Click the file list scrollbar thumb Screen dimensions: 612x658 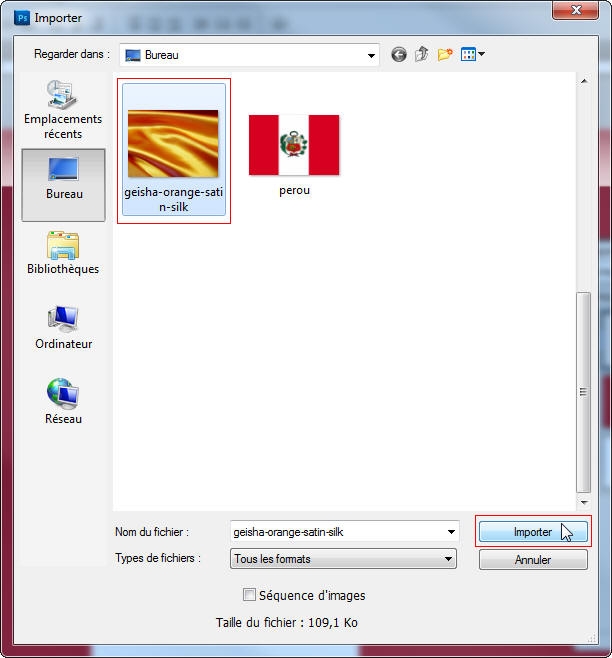(x=583, y=392)
